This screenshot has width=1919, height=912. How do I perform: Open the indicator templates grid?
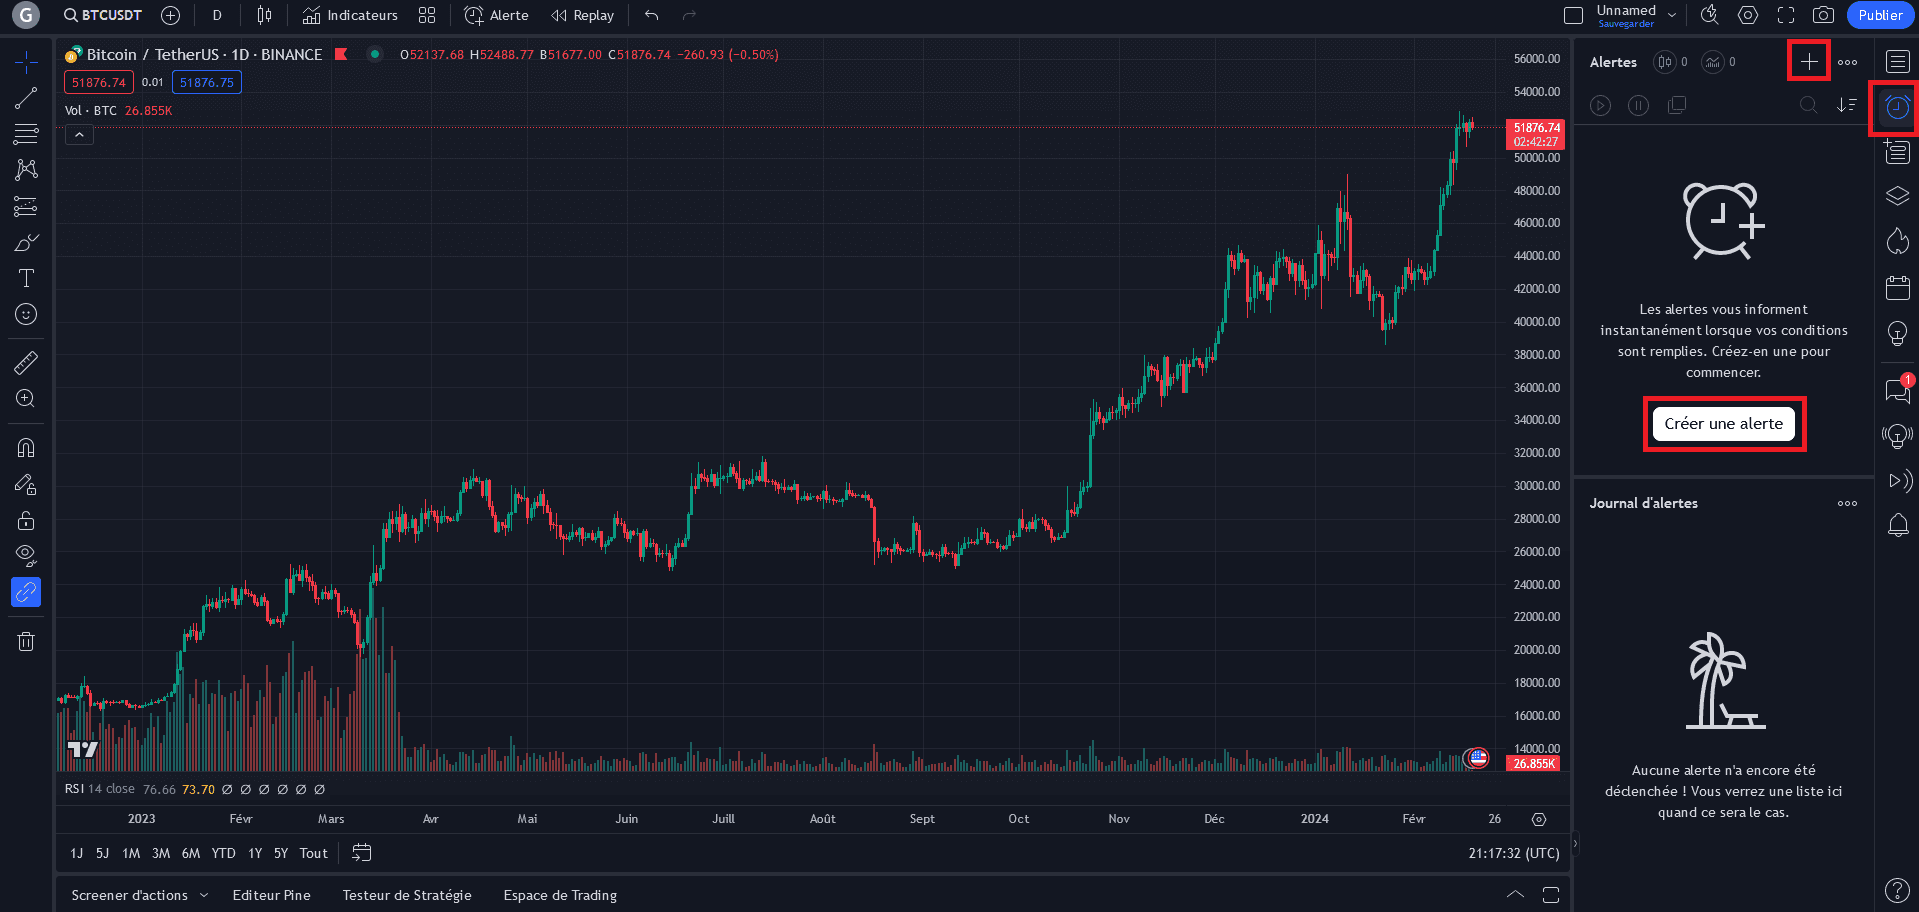pos(427,15)
